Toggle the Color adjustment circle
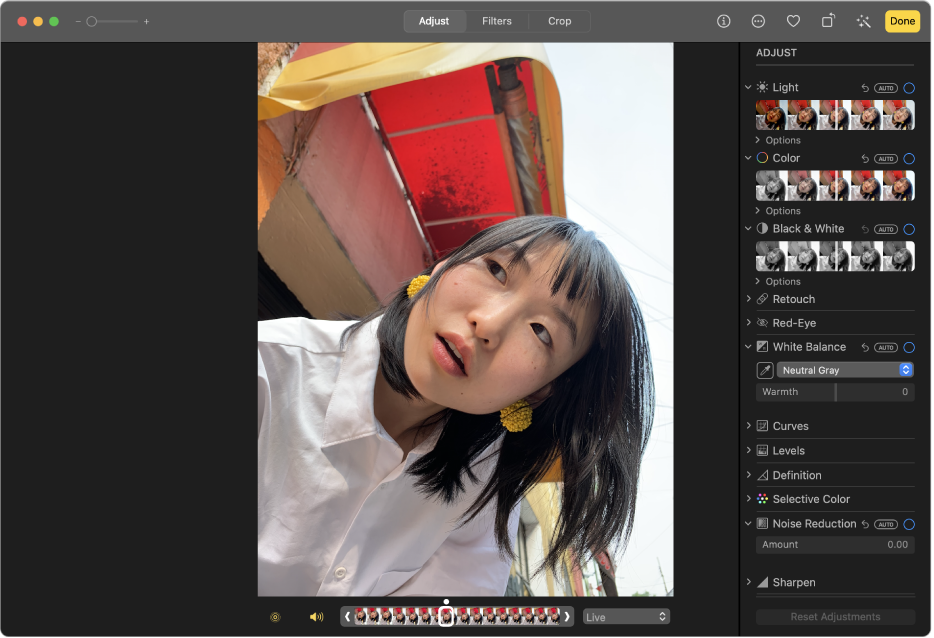This screenshot has width=934, height=638. 909,158
